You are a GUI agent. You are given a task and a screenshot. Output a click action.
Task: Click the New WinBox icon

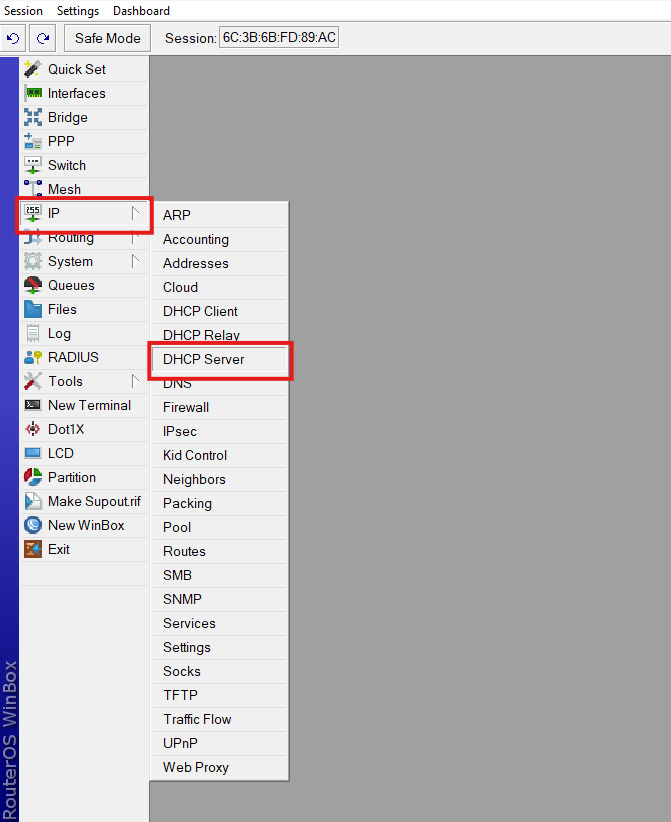tap(33, 525)
